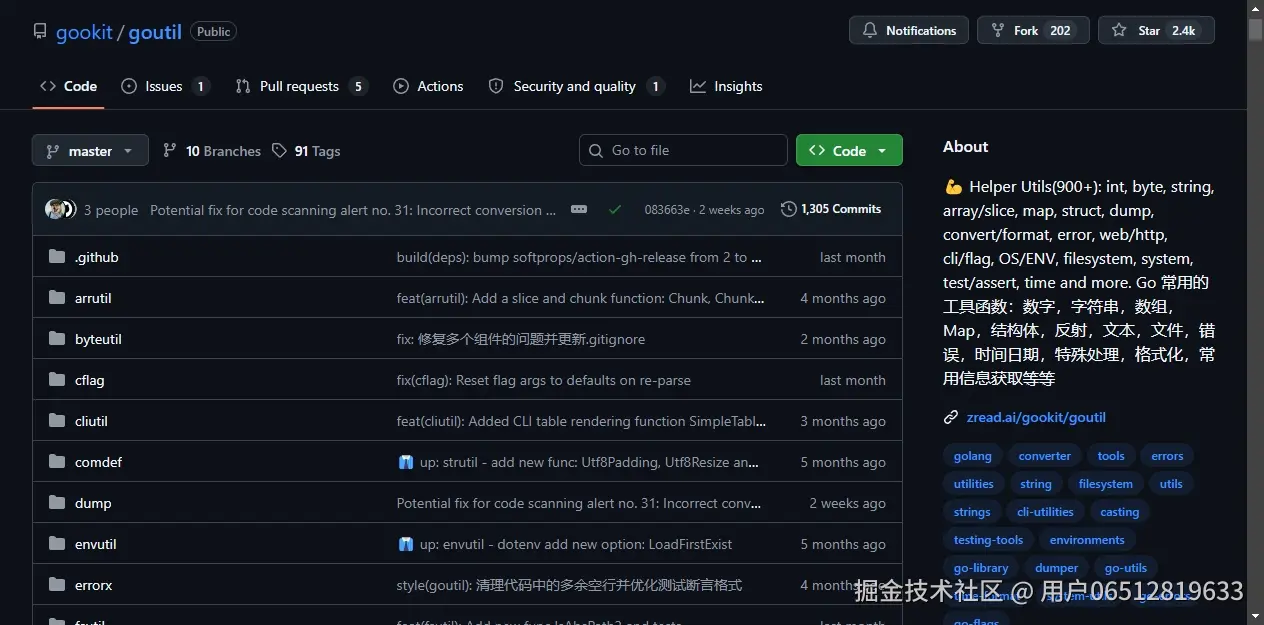The image size is (1264, 625).
Task: Open the Pull requests tab
Action: click(301, 86)
